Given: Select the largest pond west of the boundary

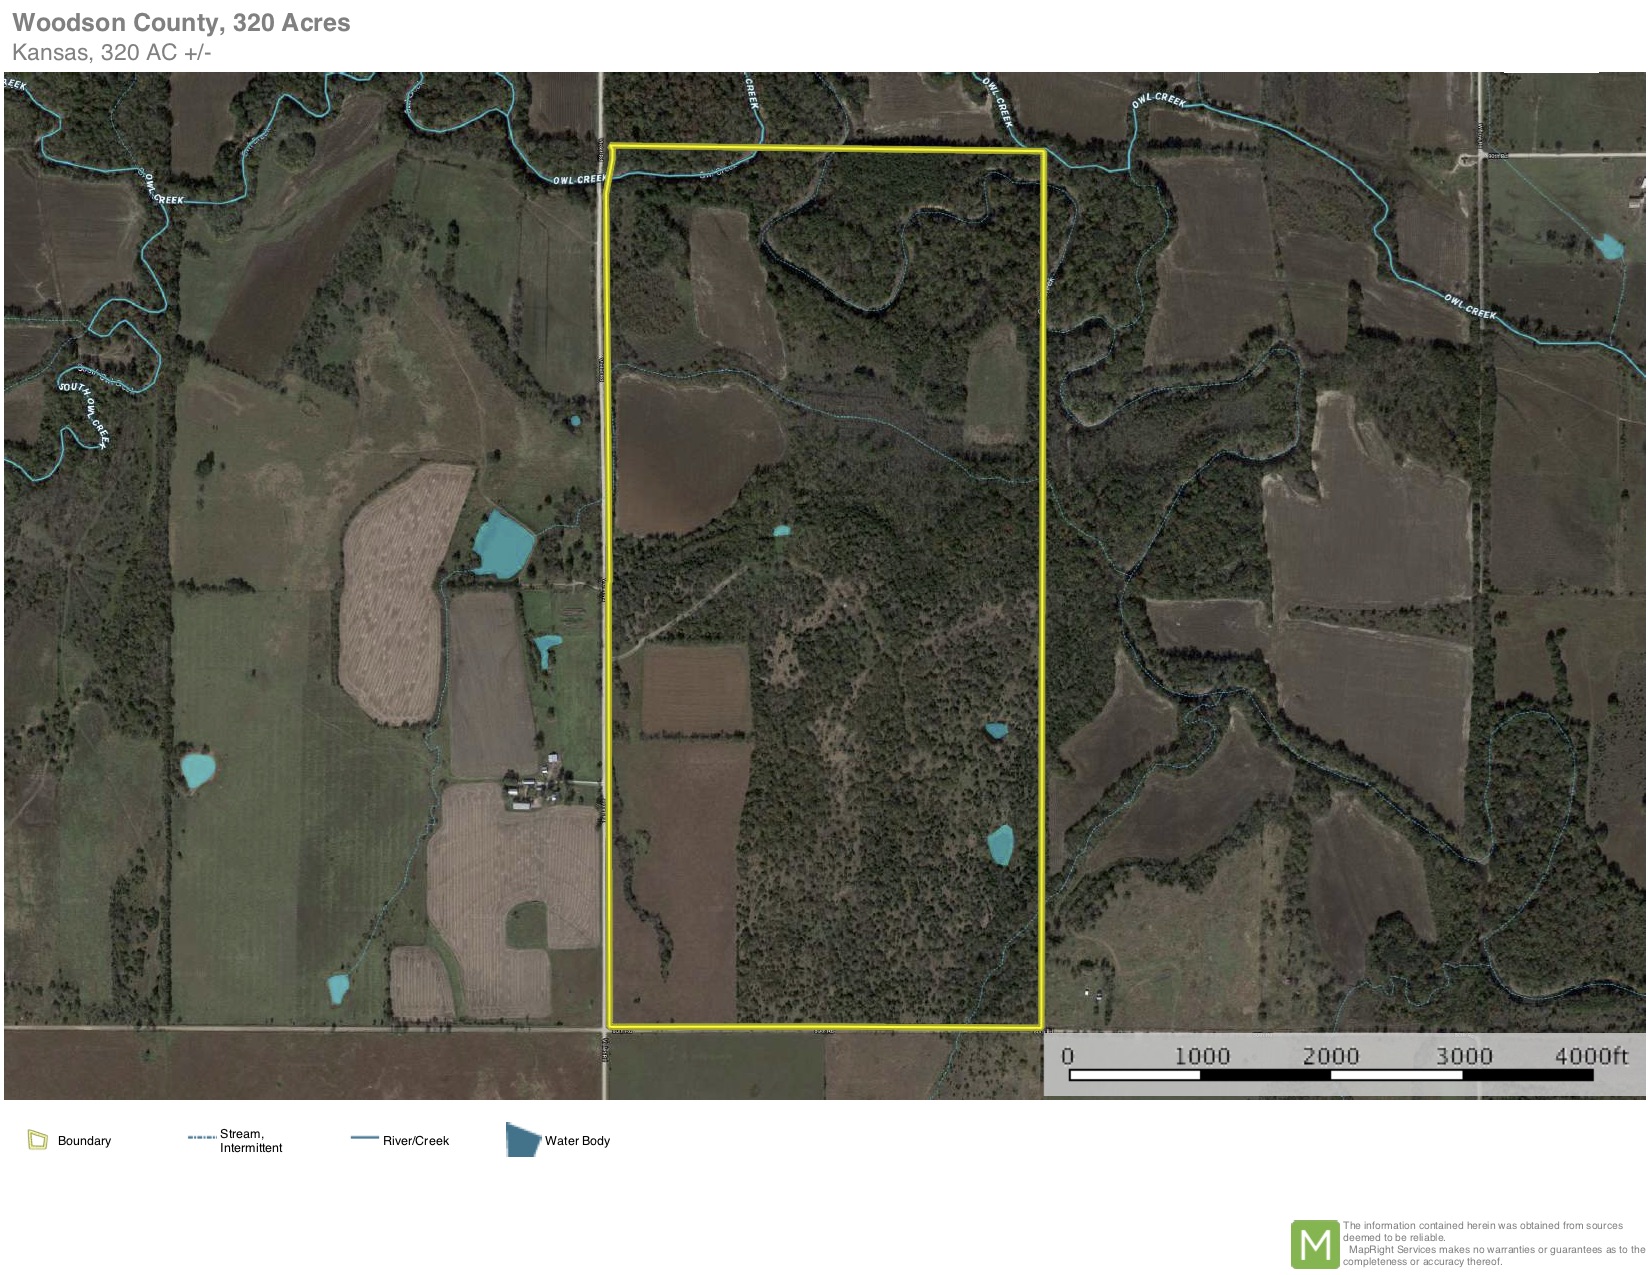Looking at the screenshot, I should click(503, 544).
